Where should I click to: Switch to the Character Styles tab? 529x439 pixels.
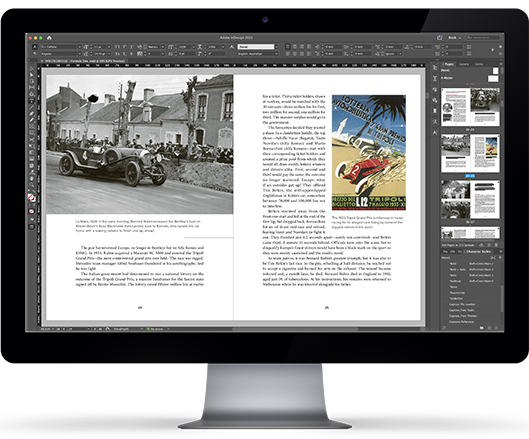478,251
